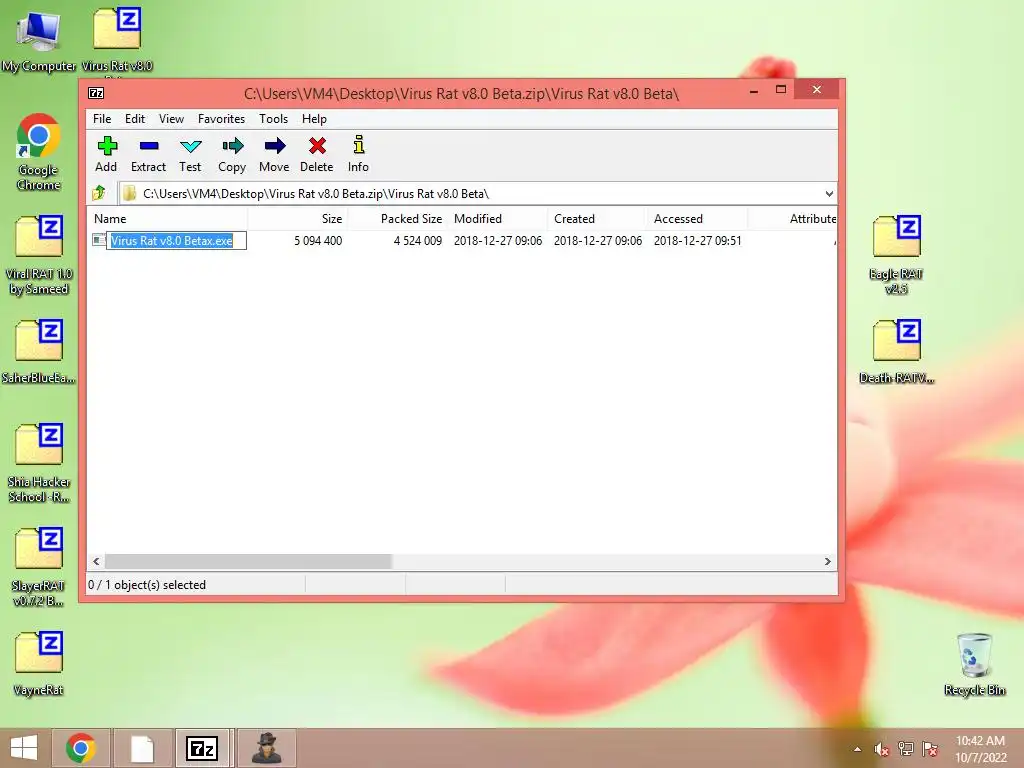Click network tray icon
Image resolution: width=1024 pixels, height=768 pixels.
pyautogui.click(x=906, y=749)
